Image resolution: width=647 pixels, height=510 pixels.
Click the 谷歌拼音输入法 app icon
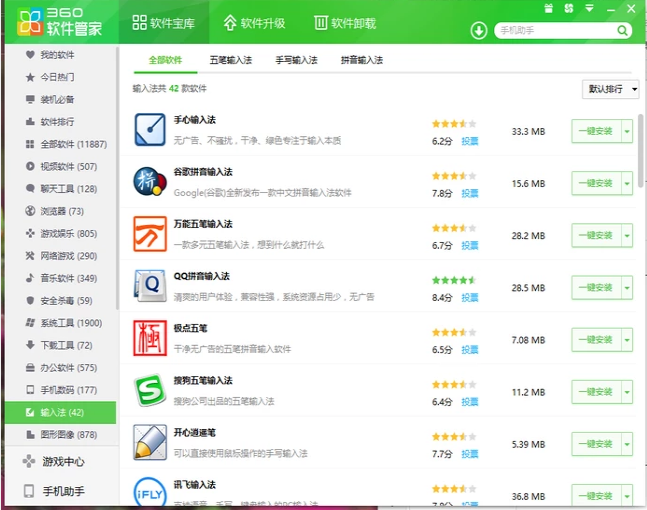click(149, 182)
